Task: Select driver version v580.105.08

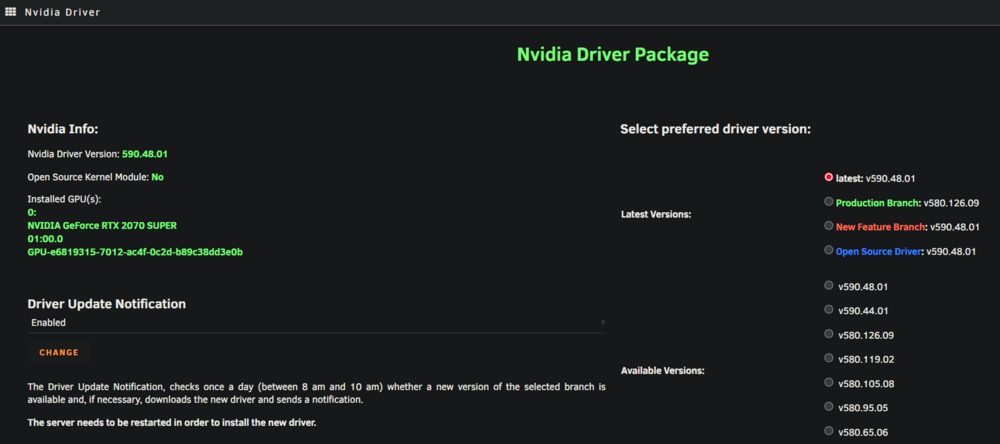Action: point(828,383)
